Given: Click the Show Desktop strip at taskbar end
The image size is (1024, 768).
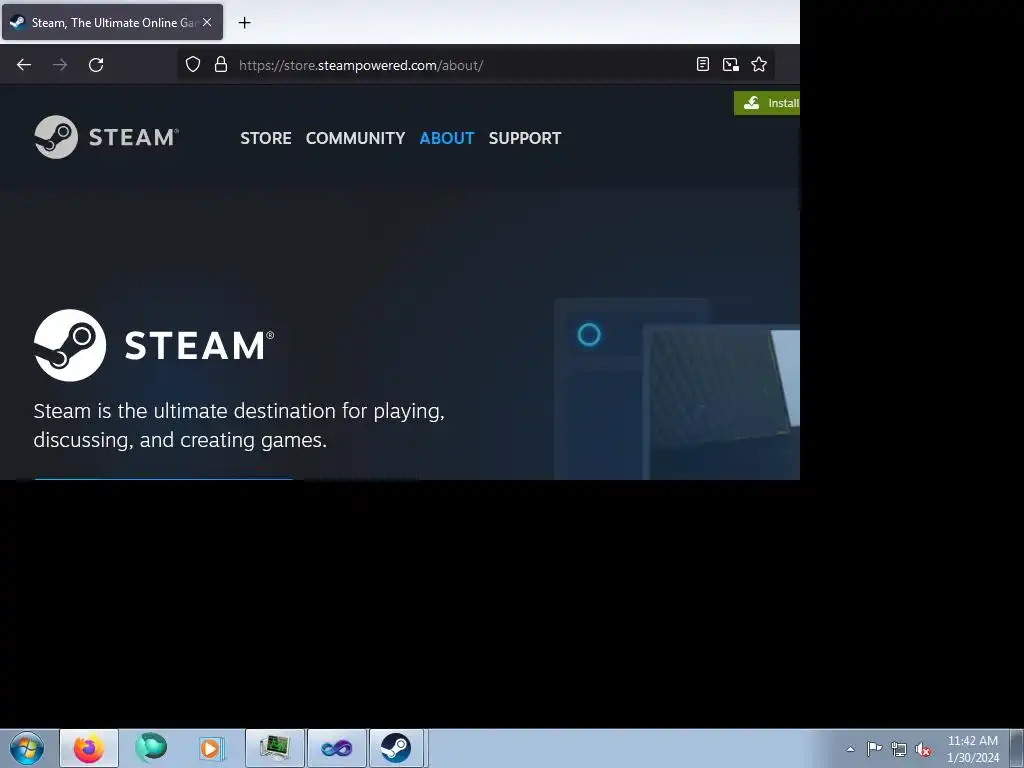Looking at the screenshot, I should pos(1017,748).
